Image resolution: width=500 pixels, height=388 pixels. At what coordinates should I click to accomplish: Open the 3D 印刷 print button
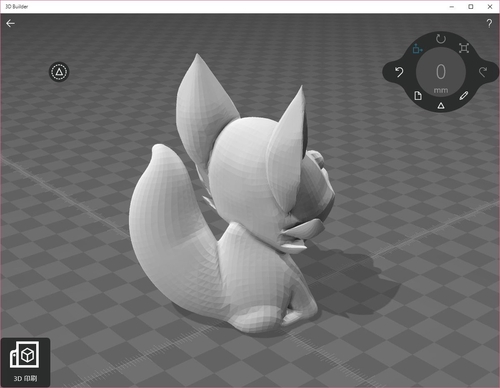click(x=25, y=362)
